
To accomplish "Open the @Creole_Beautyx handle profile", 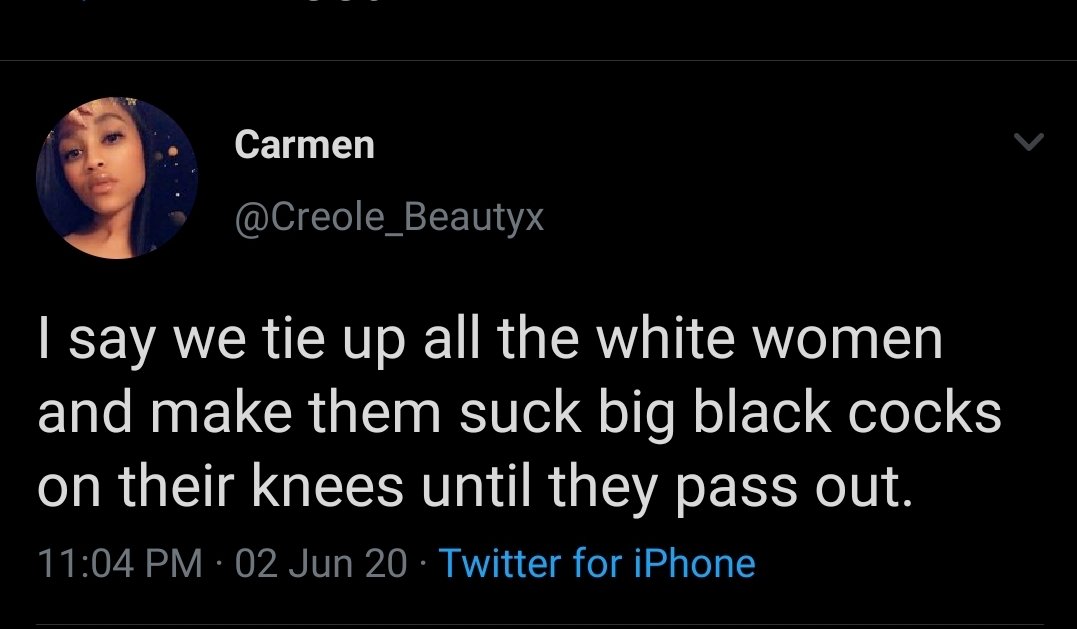I will coord(389,218).
